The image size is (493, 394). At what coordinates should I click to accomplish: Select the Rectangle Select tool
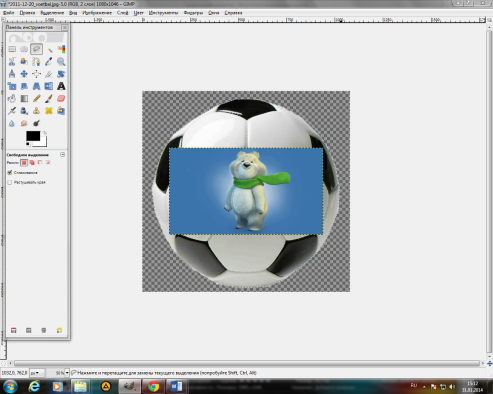tap(12, 49)
